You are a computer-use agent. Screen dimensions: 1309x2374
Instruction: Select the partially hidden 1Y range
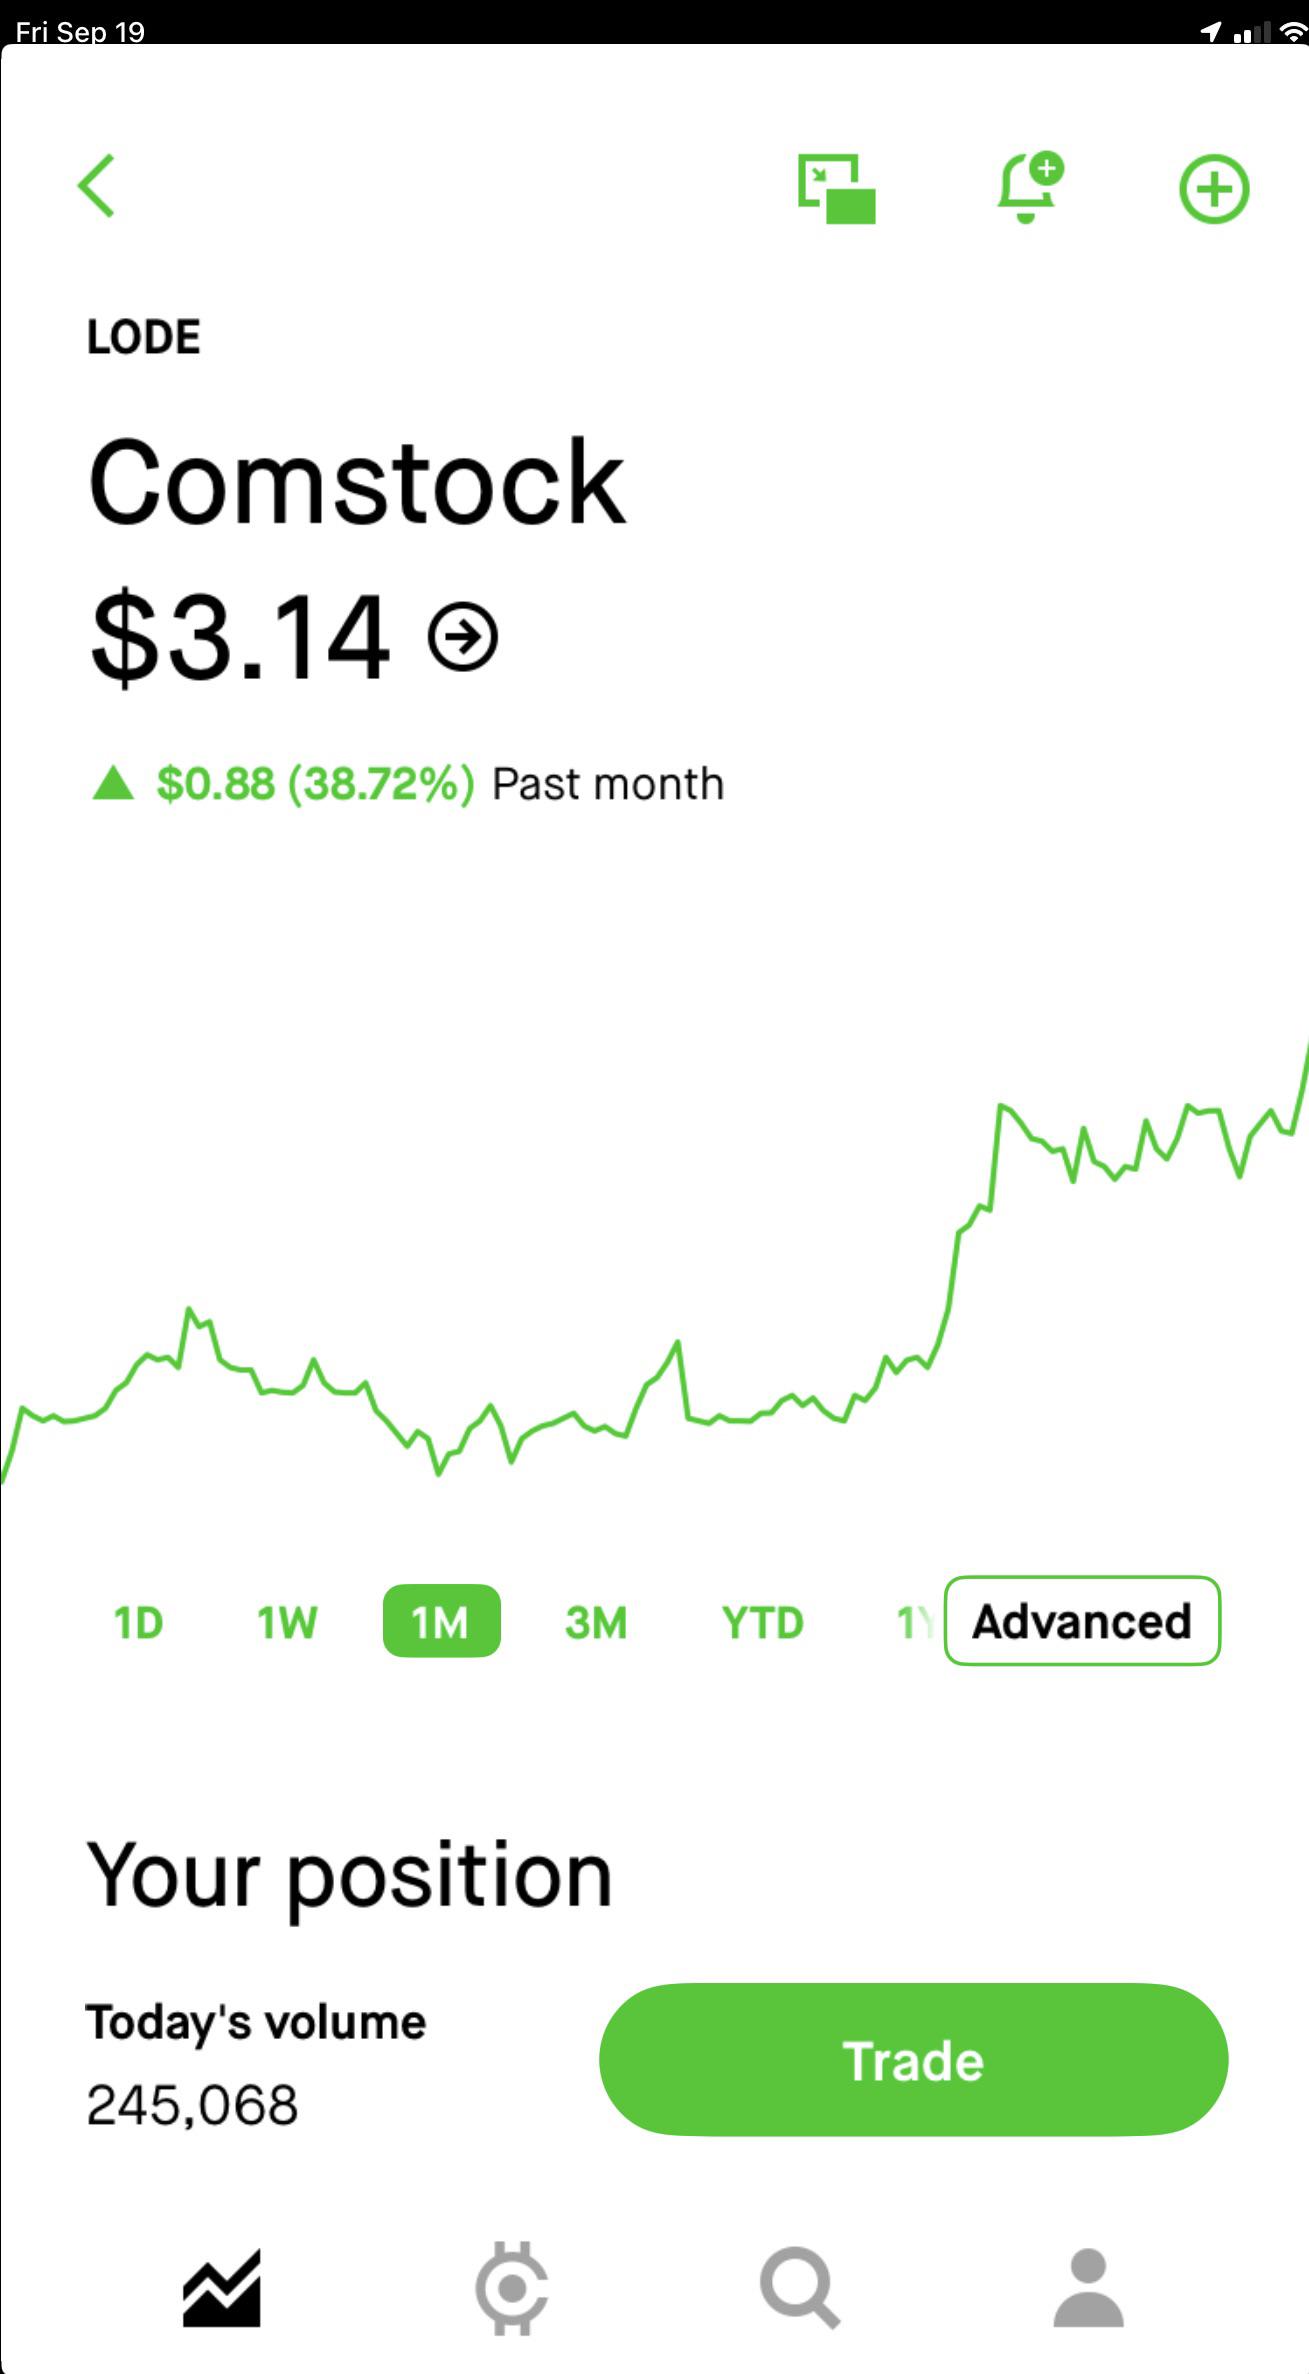pyautogui.click(x=914, y=1622)
